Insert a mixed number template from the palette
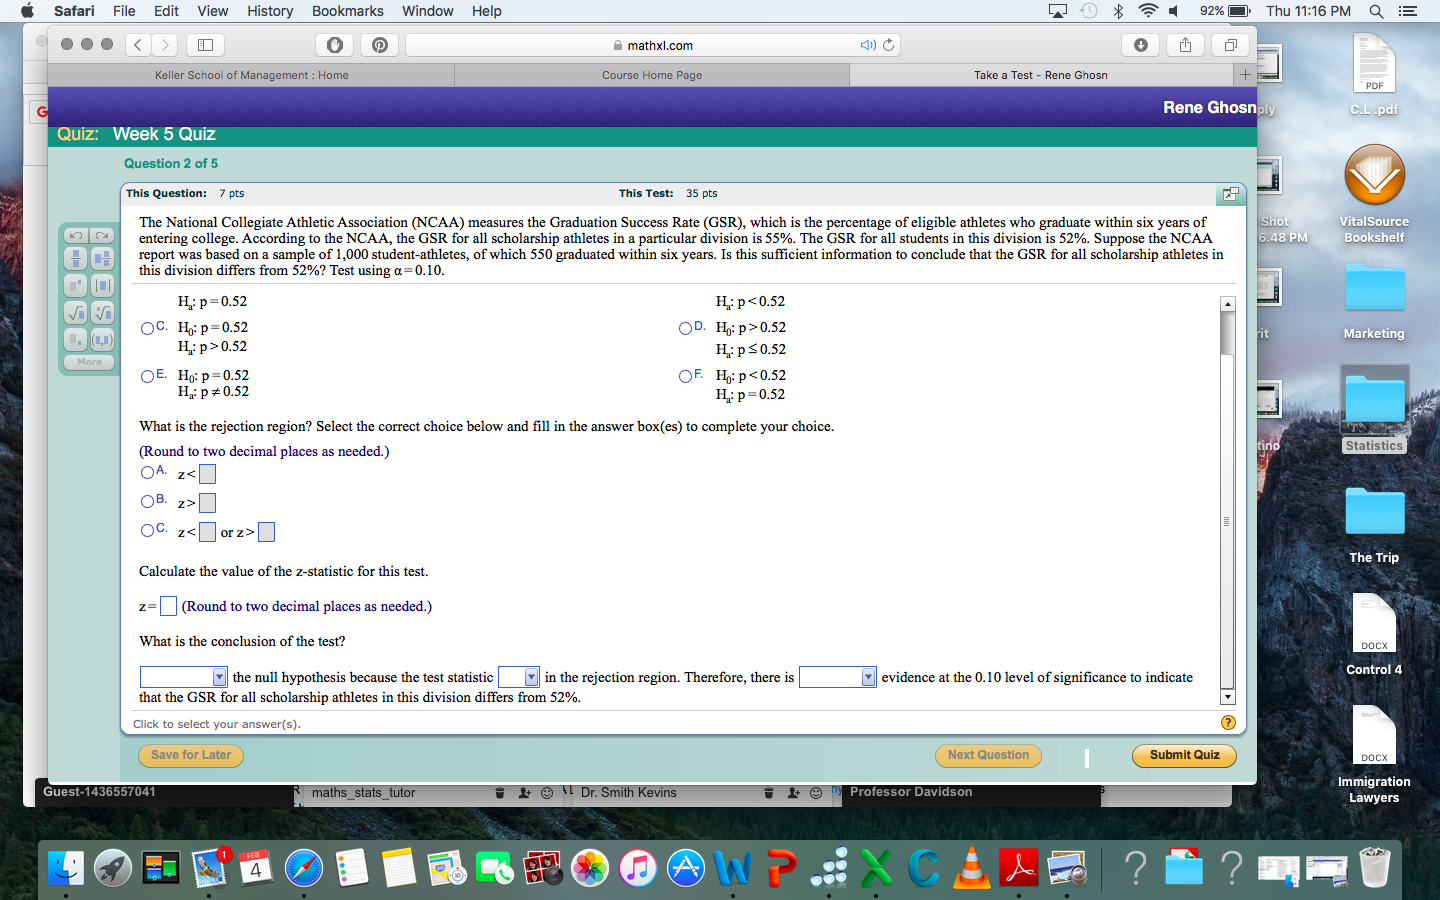 click(x=102, y=259)
